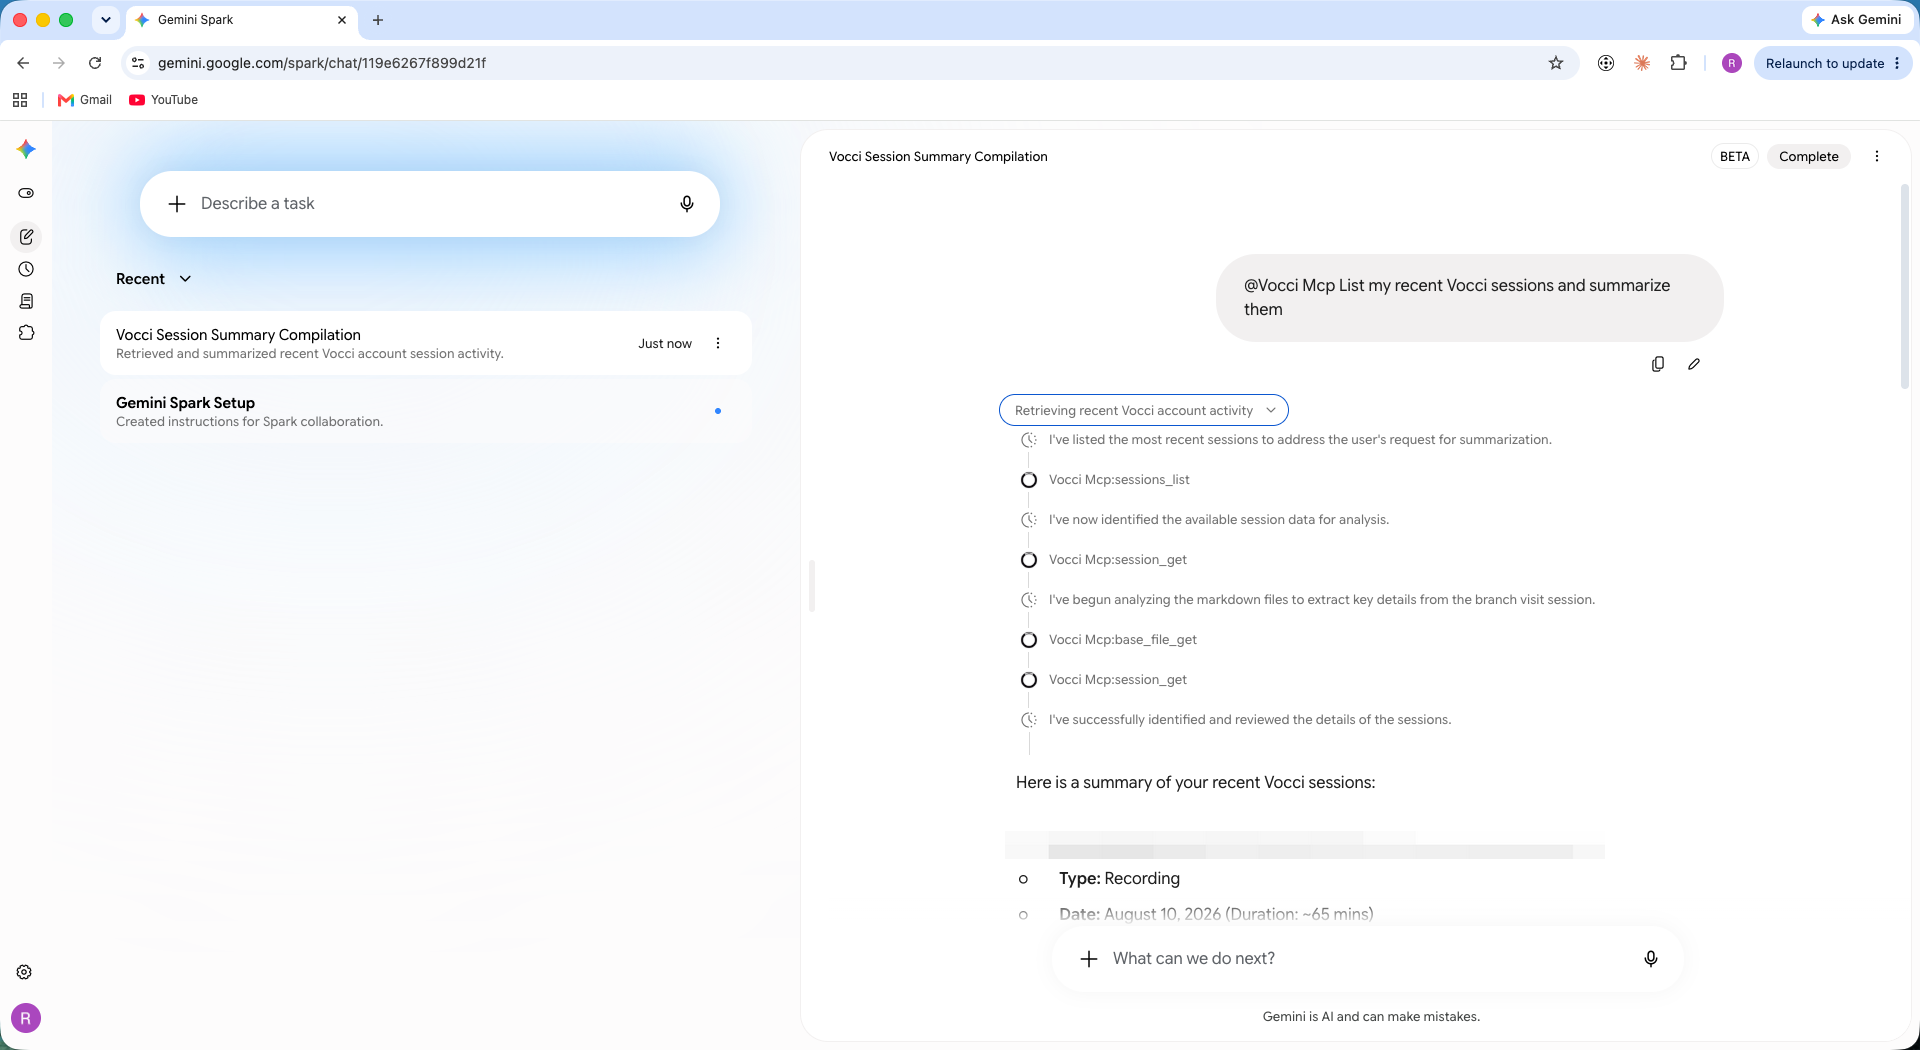
Task: Open three-dot menu for Vocci Session Summary task
Action: pyautogui.click(x=718, y=343)
